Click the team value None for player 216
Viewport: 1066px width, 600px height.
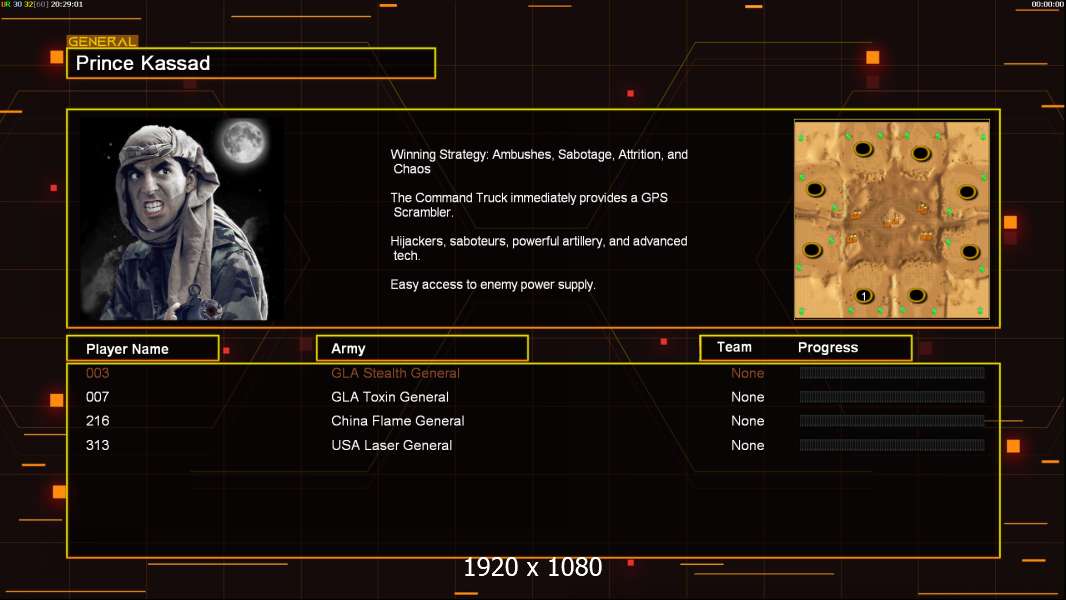(747, 421)
